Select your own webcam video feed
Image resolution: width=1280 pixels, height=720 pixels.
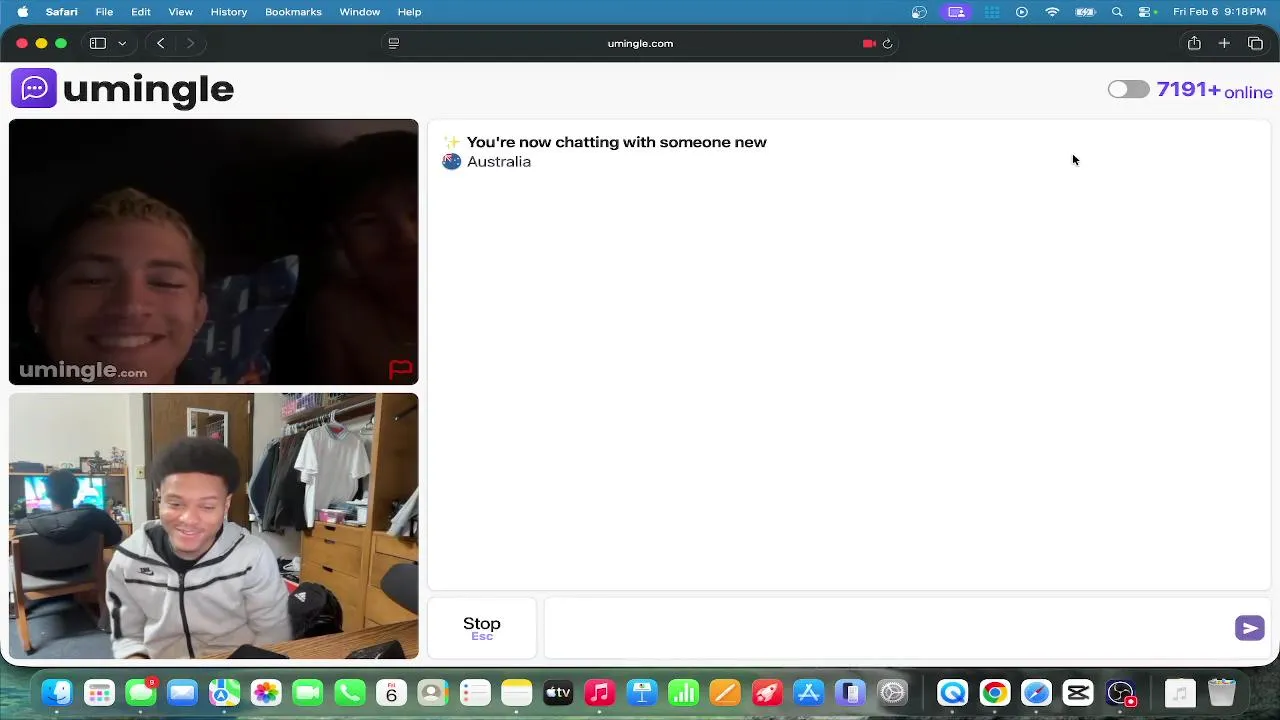coord(214,526)
